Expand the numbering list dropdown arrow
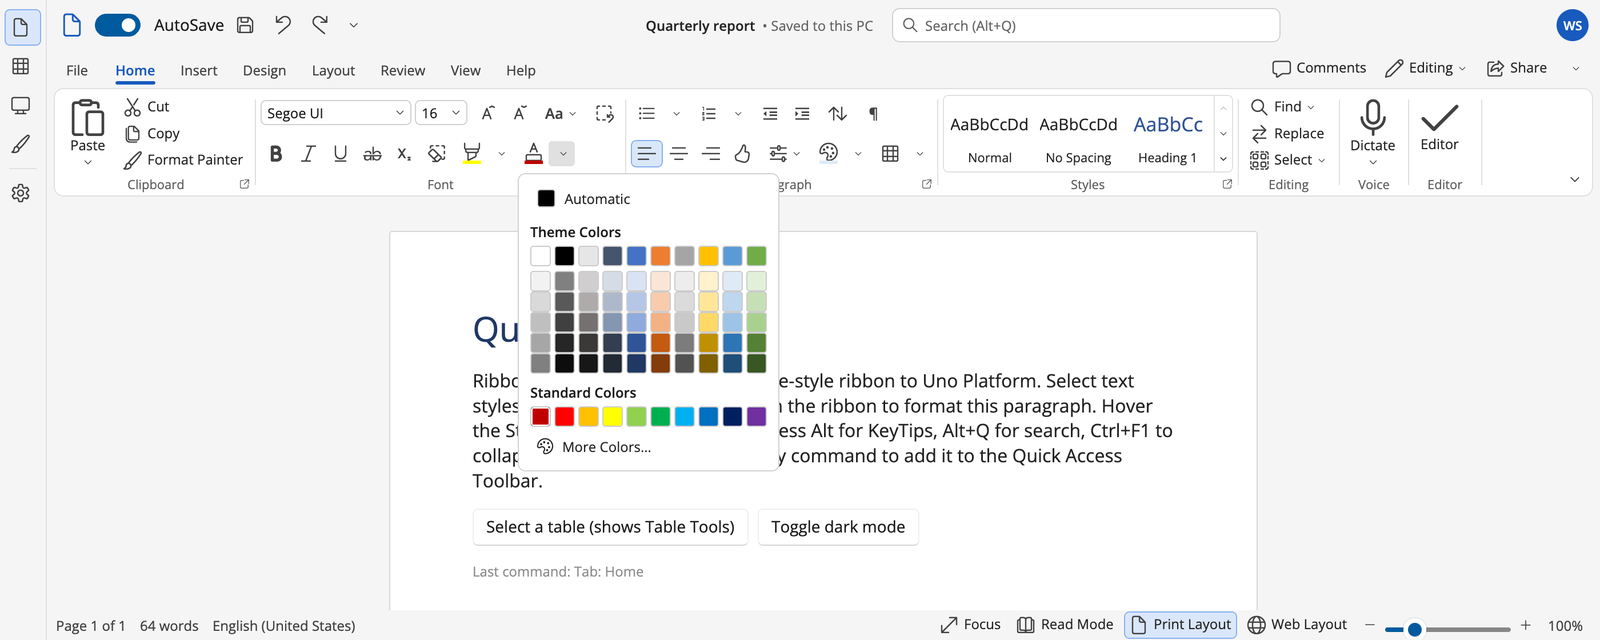The image size is (1600, 640). 738,114
